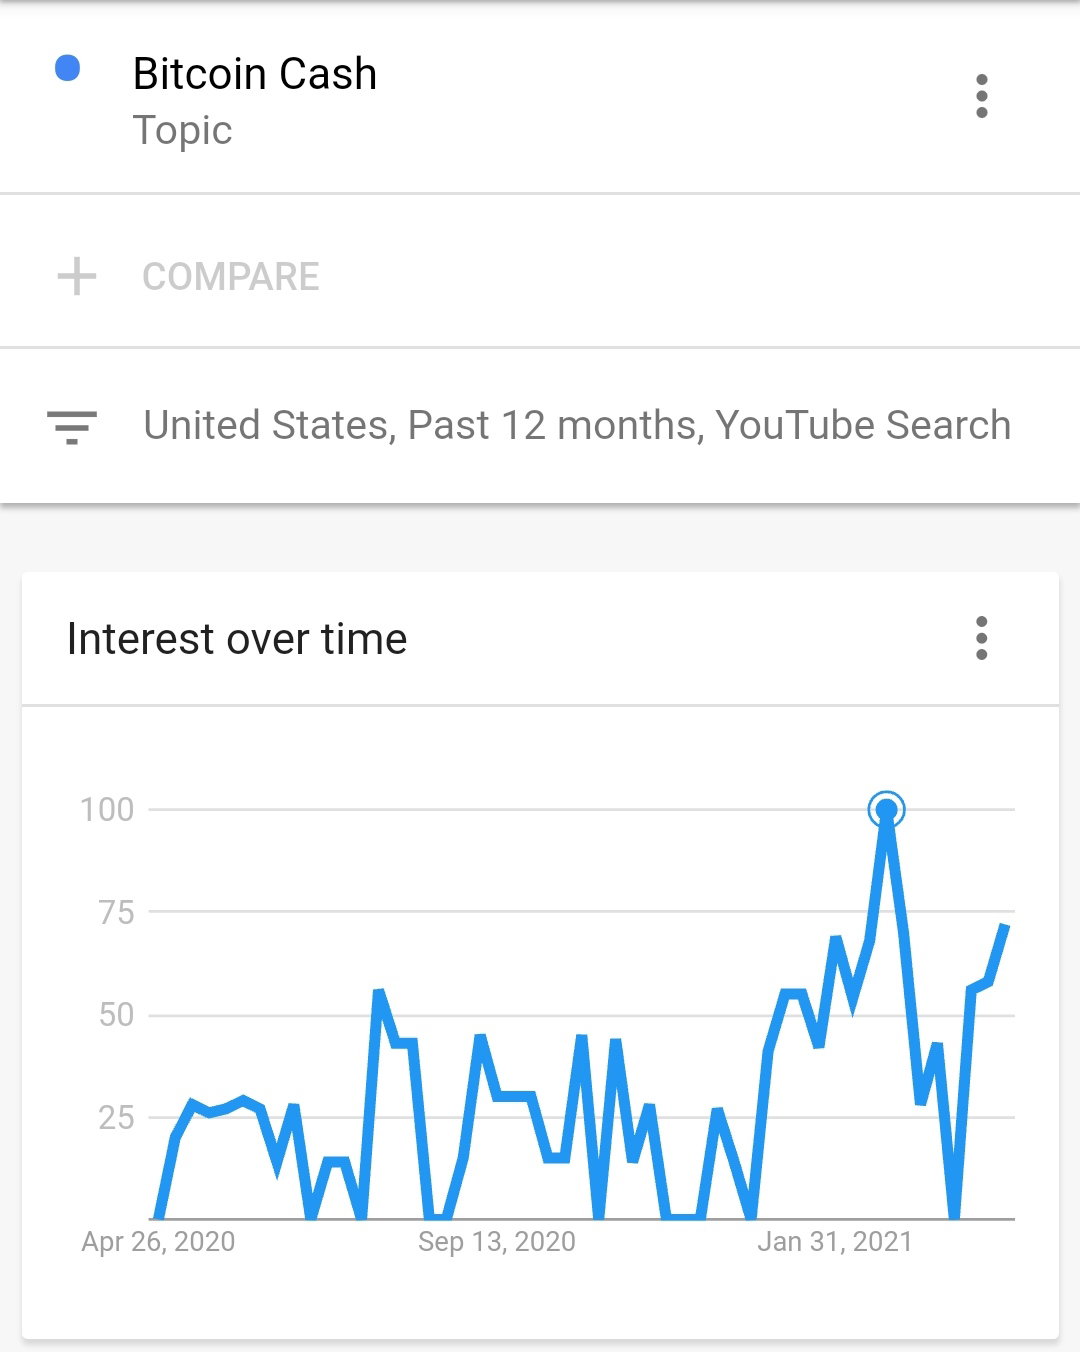Click the highlighted peak point at 100
Viewport: 1080px width, 1352px height.
pos(886,809)
